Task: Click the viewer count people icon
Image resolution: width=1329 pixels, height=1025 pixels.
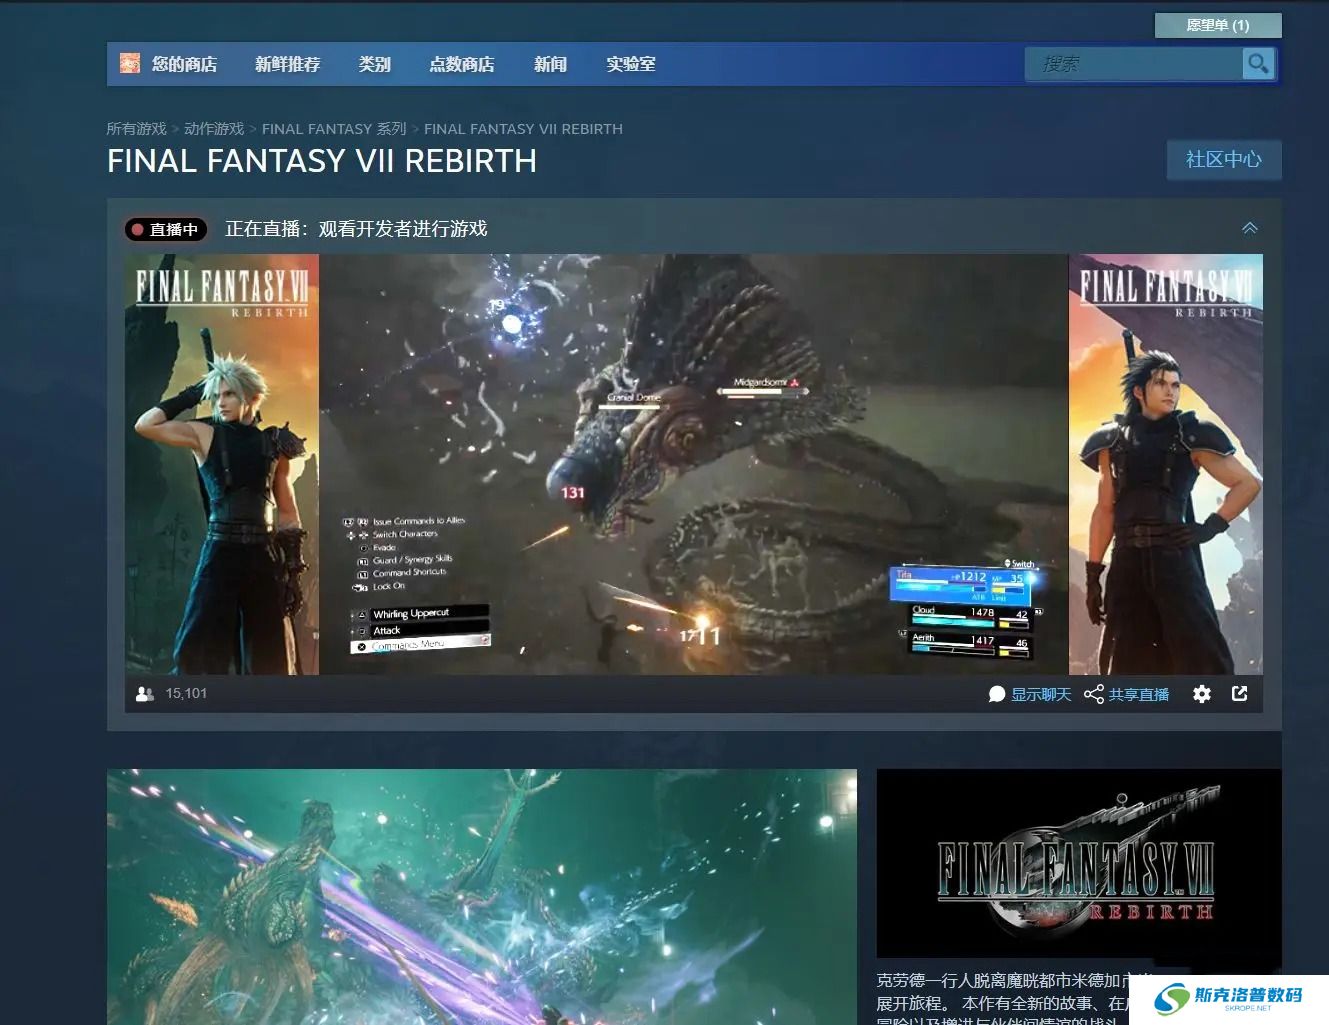Action: point(144,694)
